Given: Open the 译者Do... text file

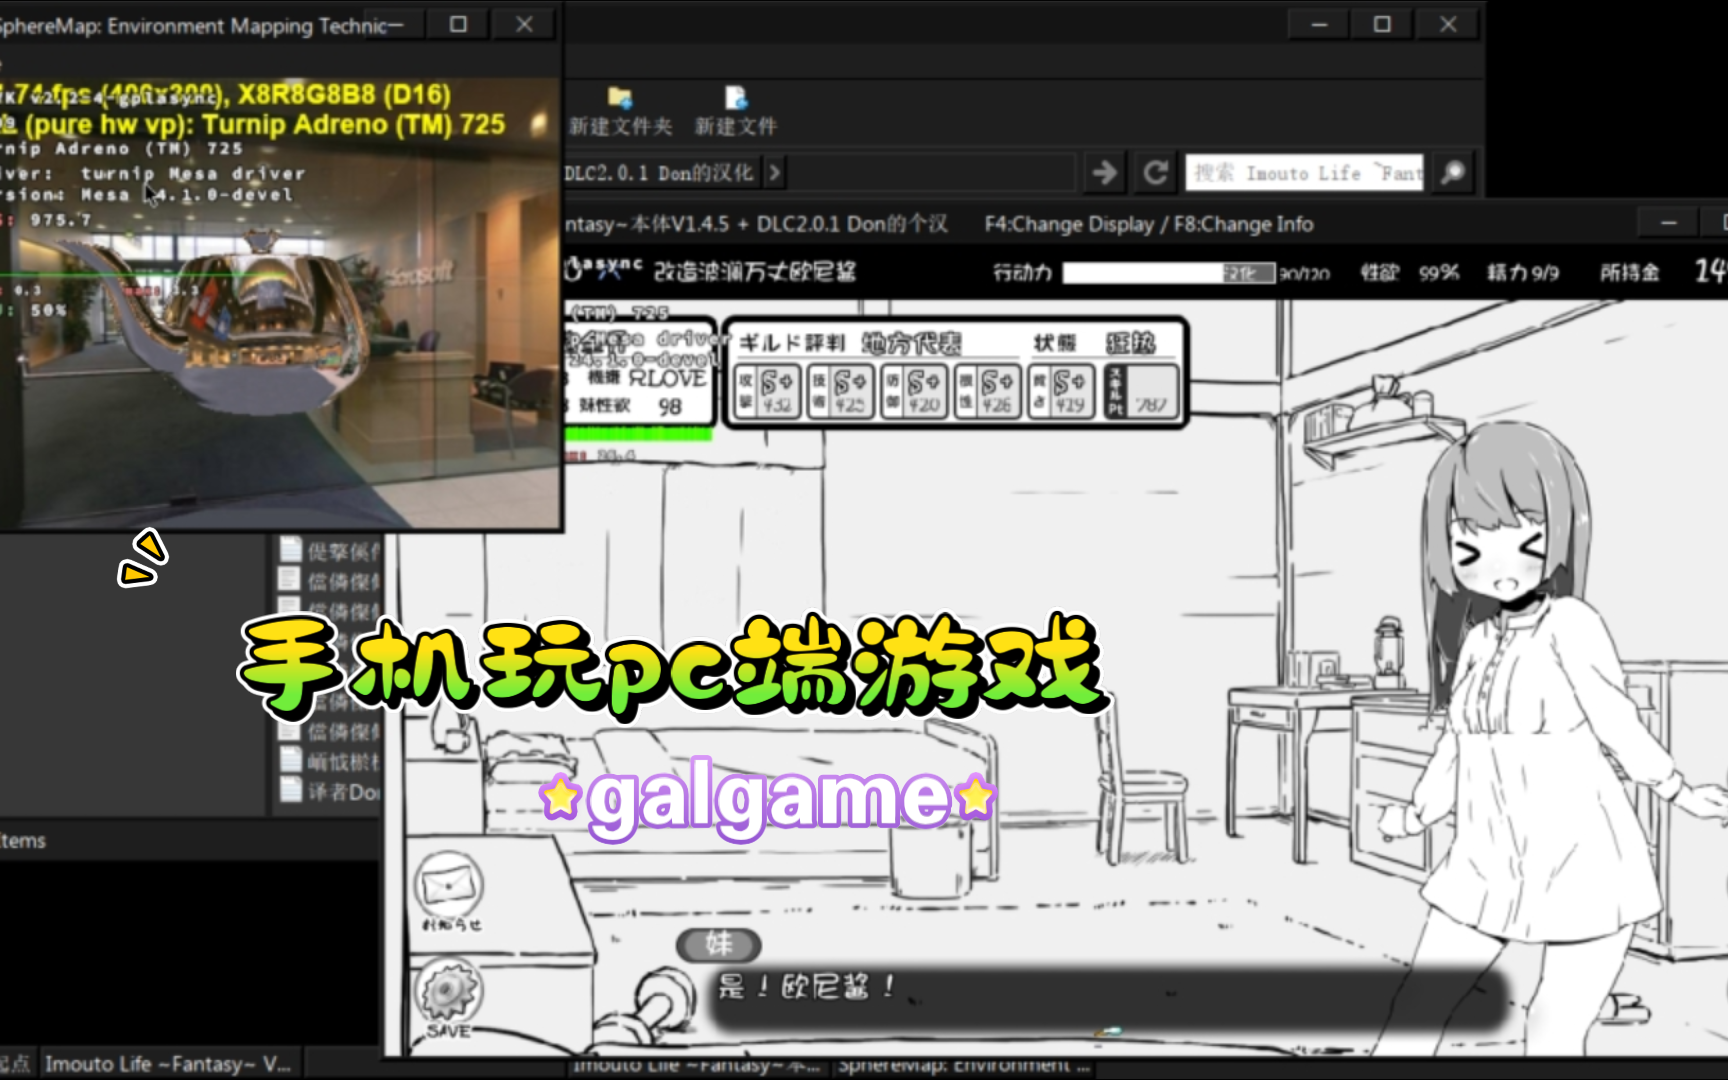Looking at the screenshot, I should [x=332, y=791].
